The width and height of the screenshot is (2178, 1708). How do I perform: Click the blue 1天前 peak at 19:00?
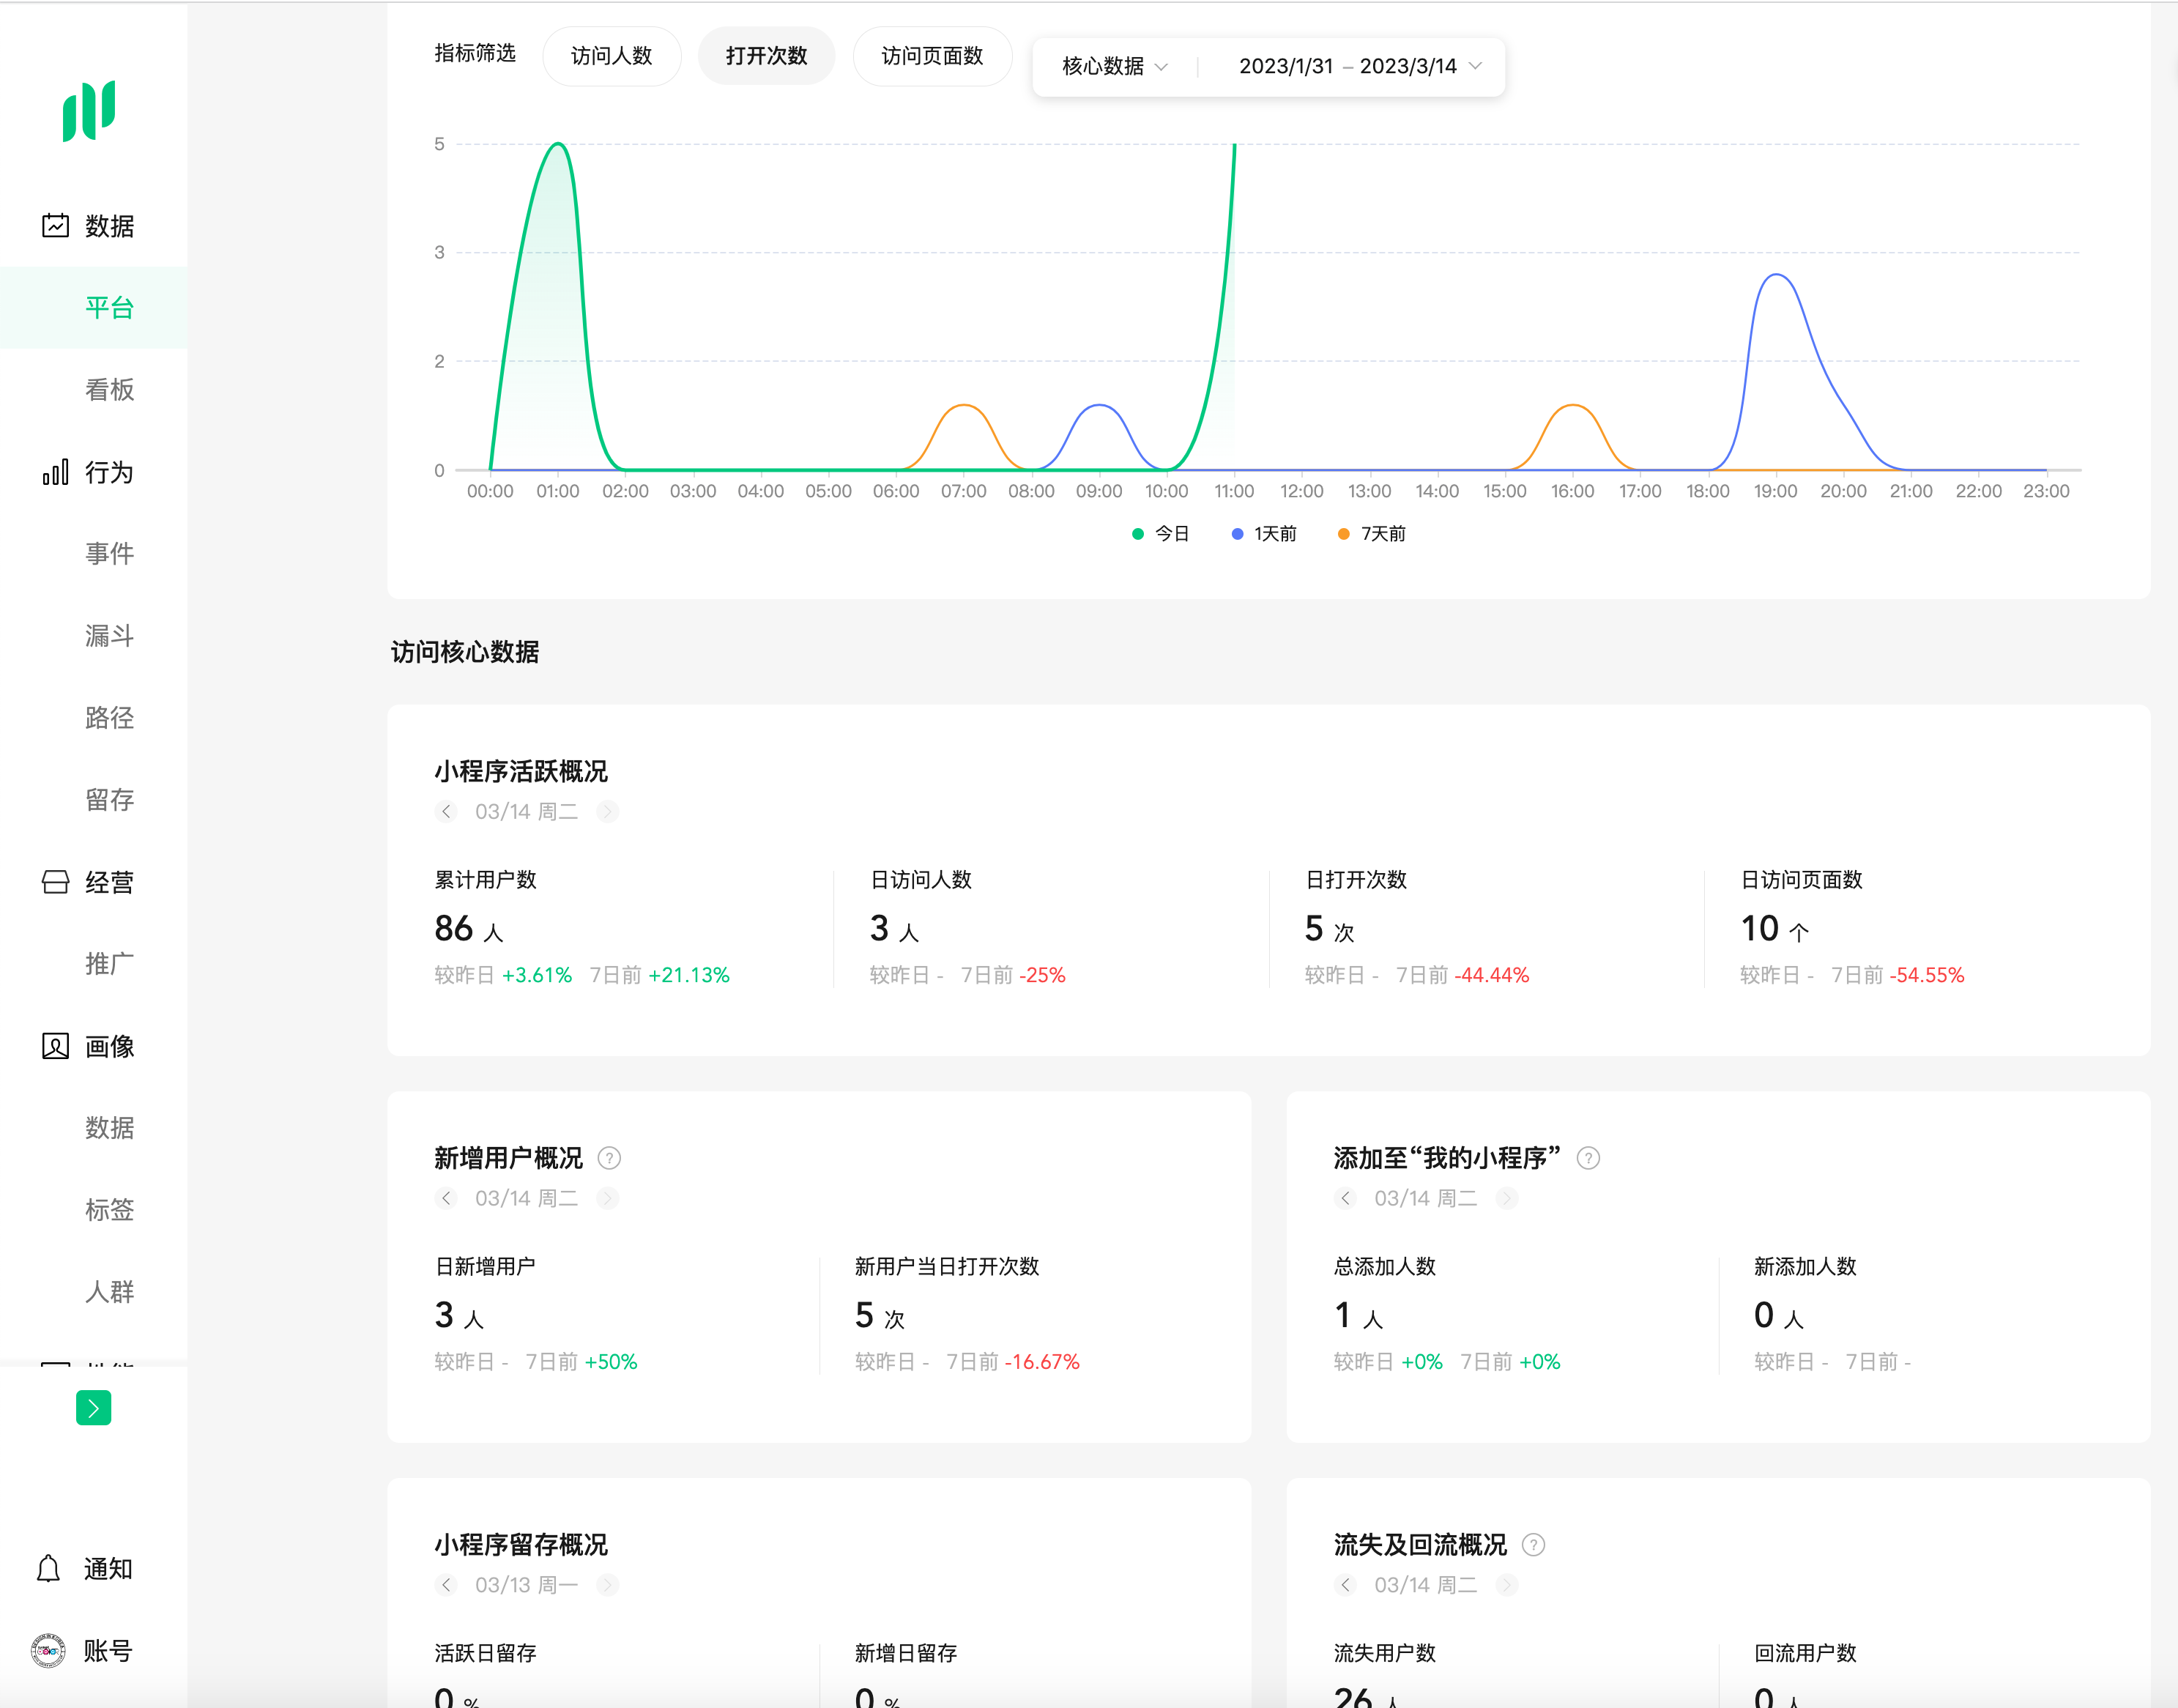coord(1776,275)
